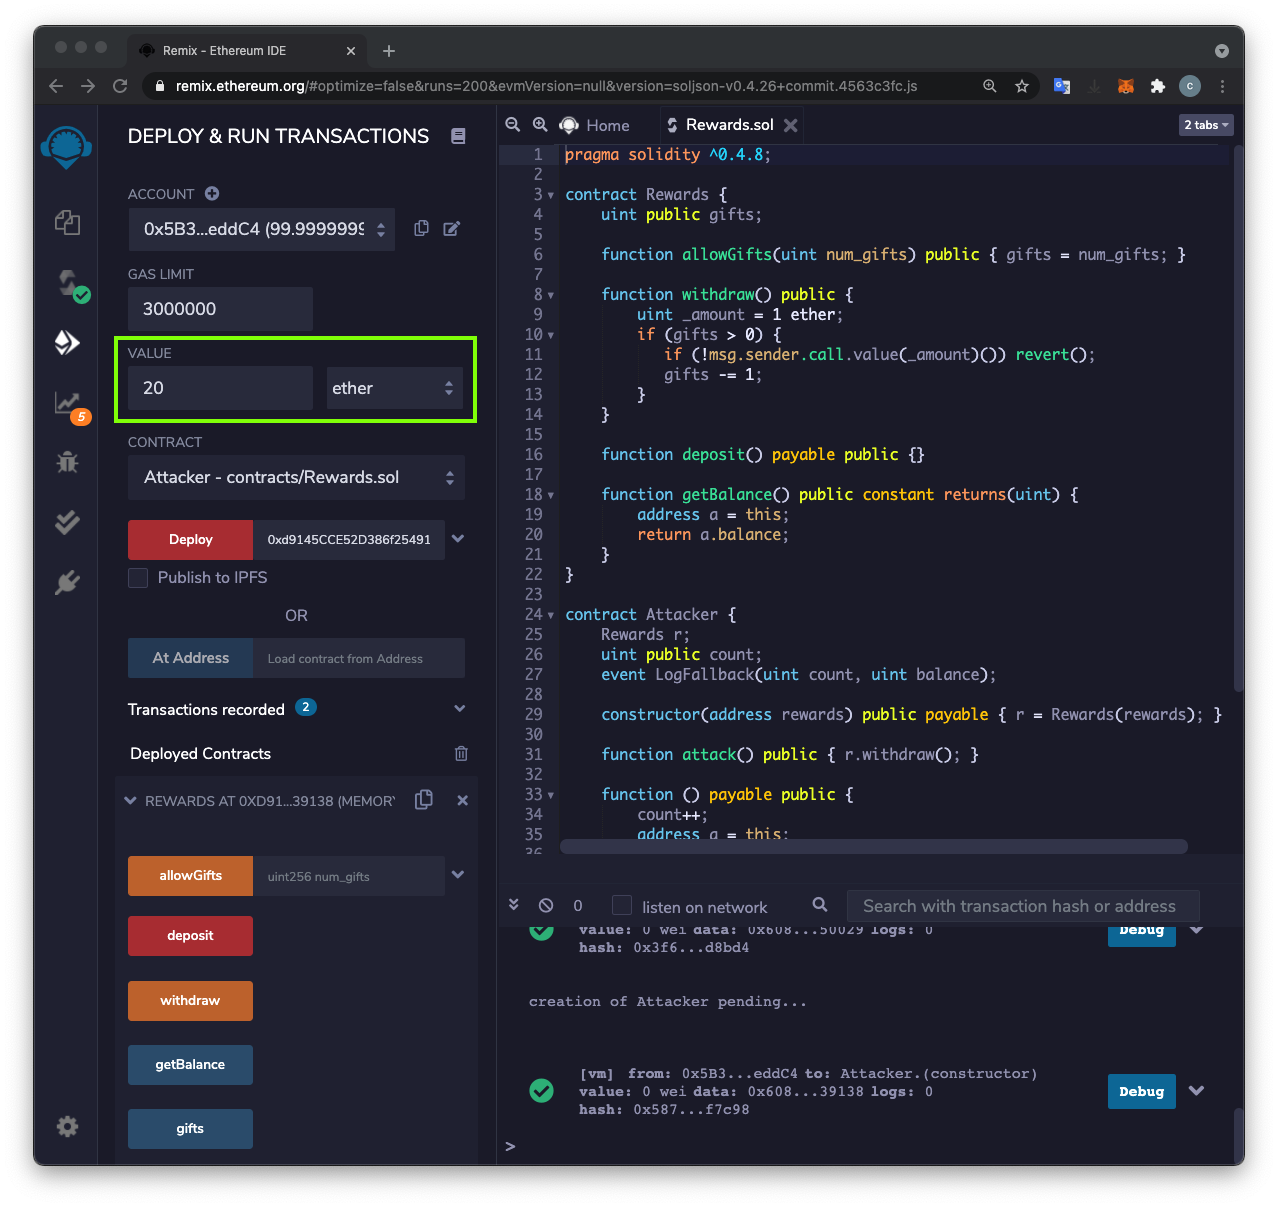Image resolution: width=1278 pixels, height=1207 pixels.
Task: Open the Plugin Manager plug icon
Action: 67,582
